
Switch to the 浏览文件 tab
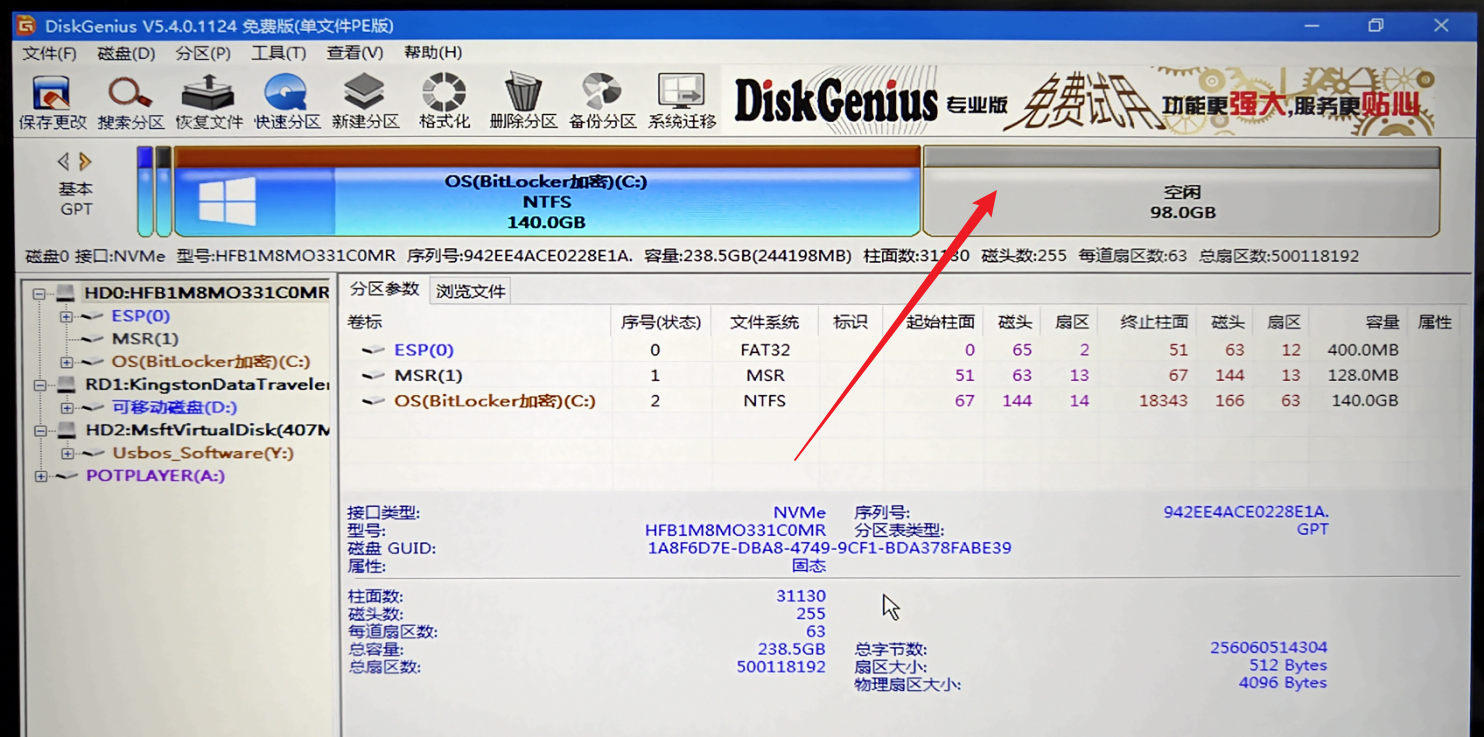point(470,291)
